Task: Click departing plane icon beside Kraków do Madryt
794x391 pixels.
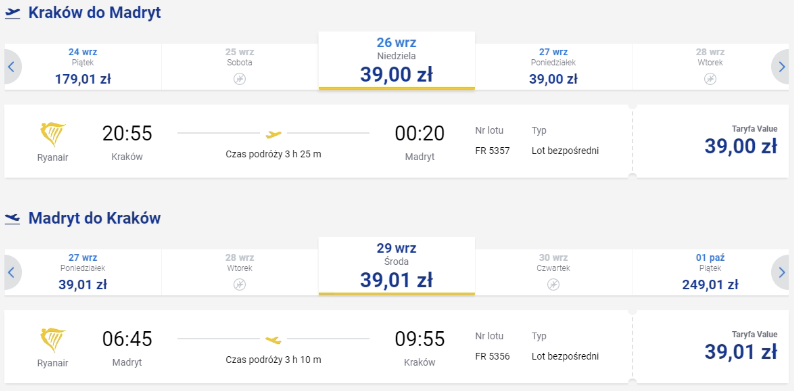Action: (12, 13)
